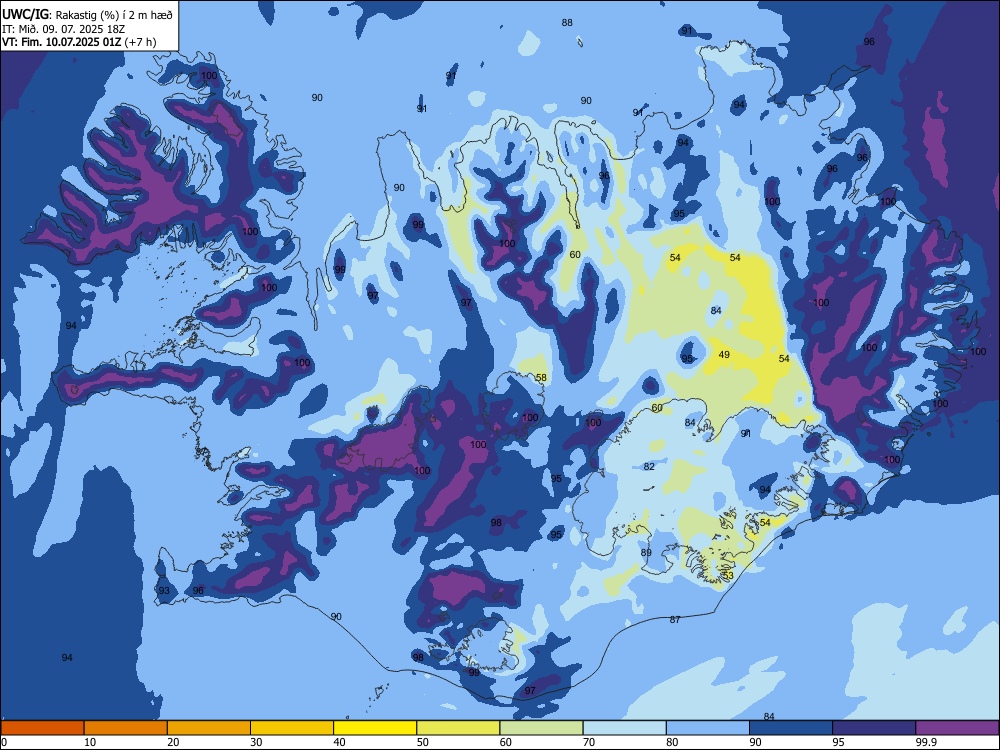Click the '87' value on southern coastline

click(675, 619)
